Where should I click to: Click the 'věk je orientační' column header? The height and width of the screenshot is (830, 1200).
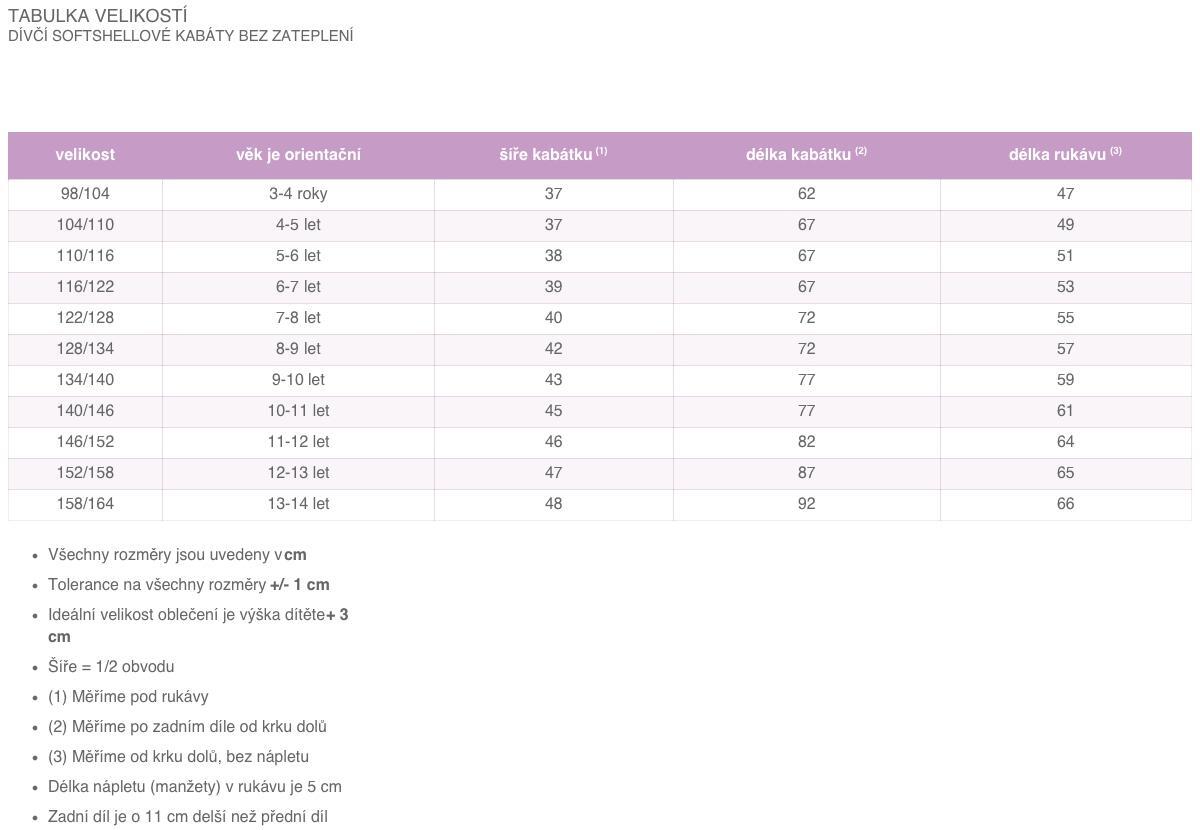298,155
